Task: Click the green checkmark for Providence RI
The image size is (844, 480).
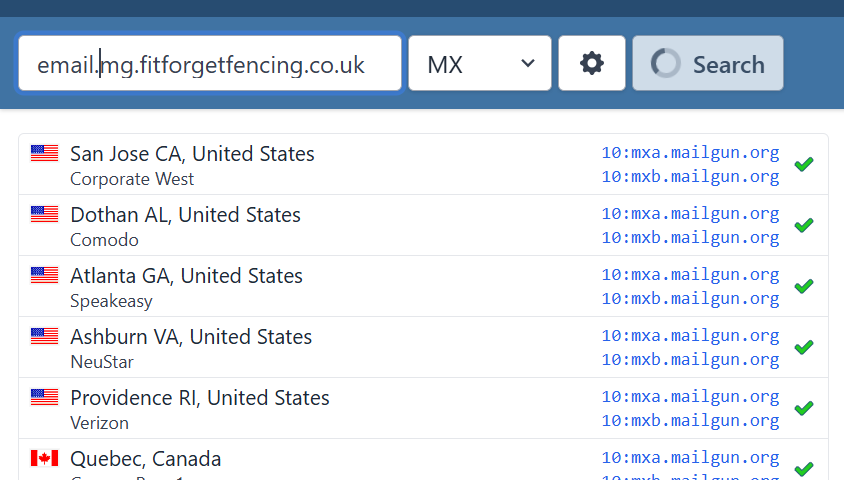Action: (x=803, y=408)
